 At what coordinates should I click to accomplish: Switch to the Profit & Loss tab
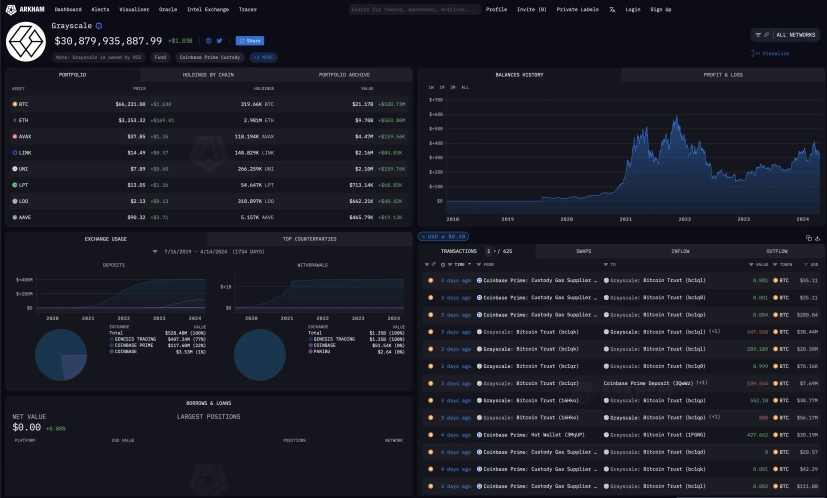(x=722, y=75)
